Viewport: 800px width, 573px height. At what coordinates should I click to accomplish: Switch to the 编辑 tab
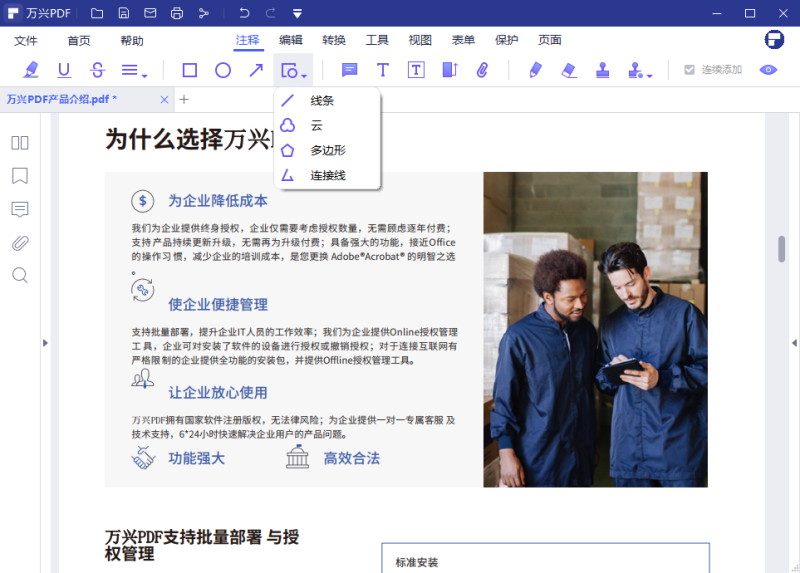pyautogui.click(x=291, y=40)
